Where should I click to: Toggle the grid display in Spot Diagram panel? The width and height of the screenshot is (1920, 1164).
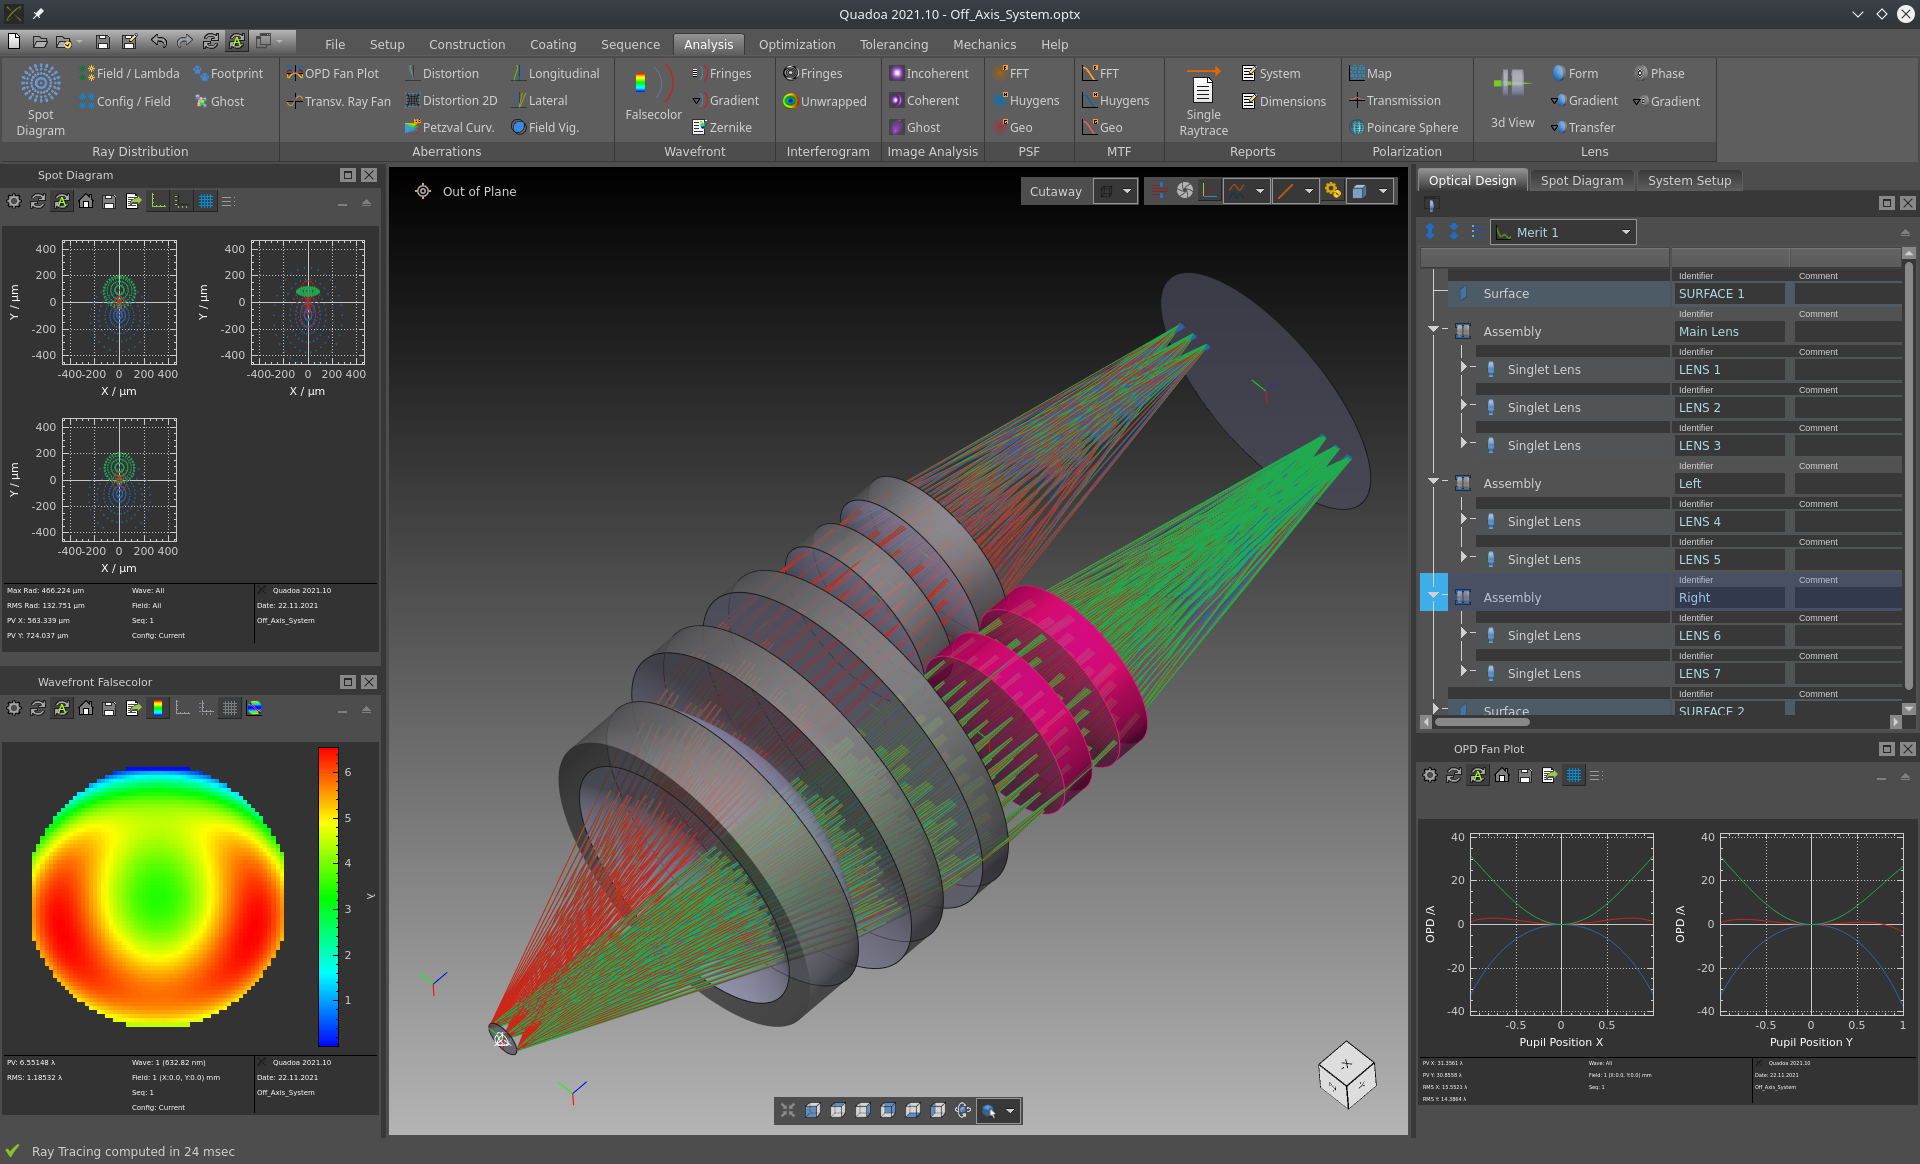coord(206,201)
